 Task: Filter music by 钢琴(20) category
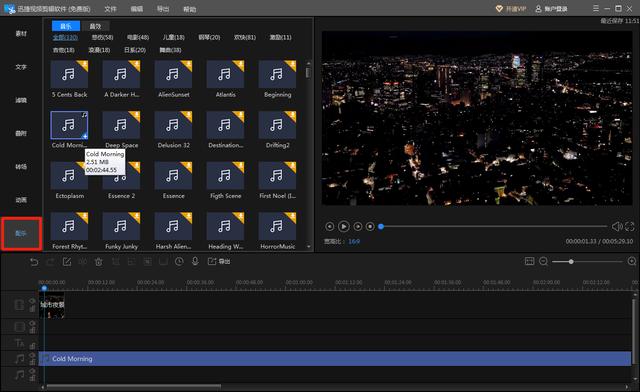click(x=209, y=37)
